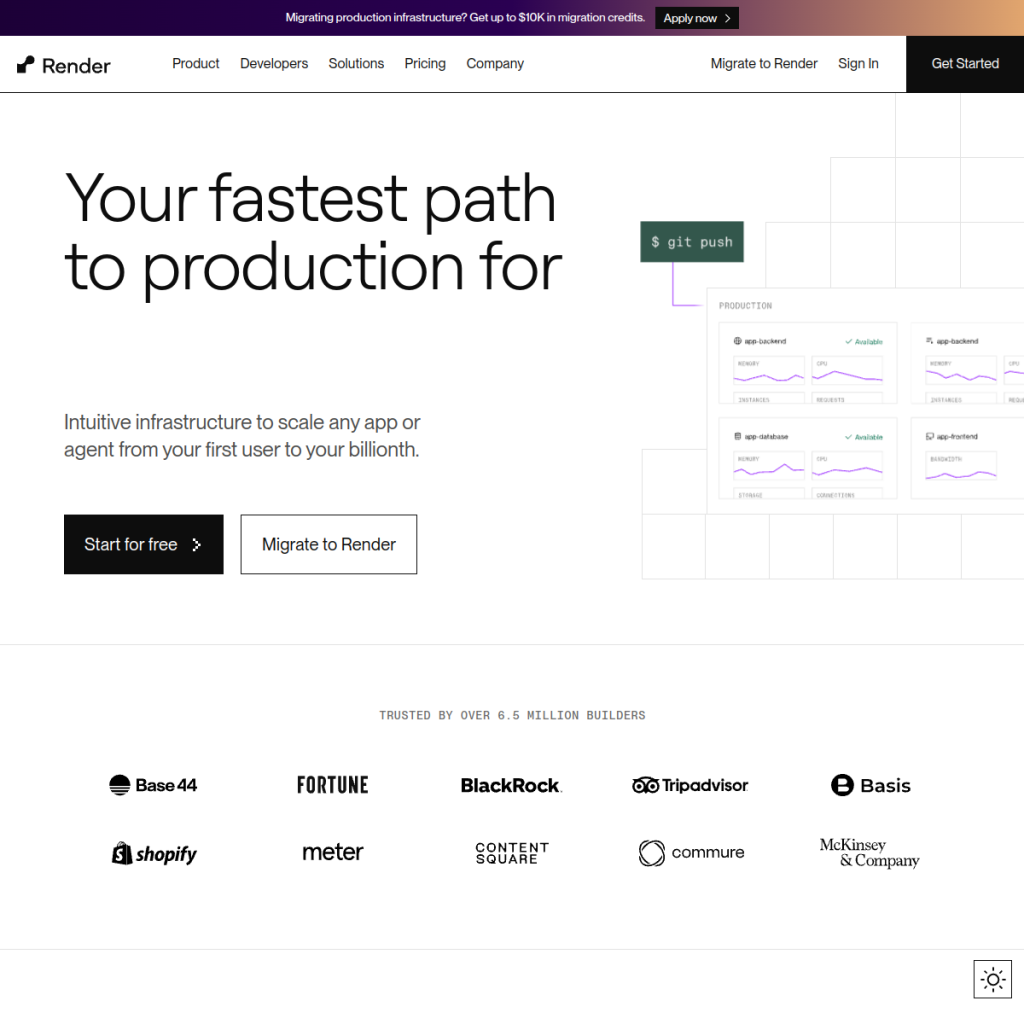Click the banner text about migration credits
The height and width of the screenshot is (1024, 1024).
tap(464, 18)
